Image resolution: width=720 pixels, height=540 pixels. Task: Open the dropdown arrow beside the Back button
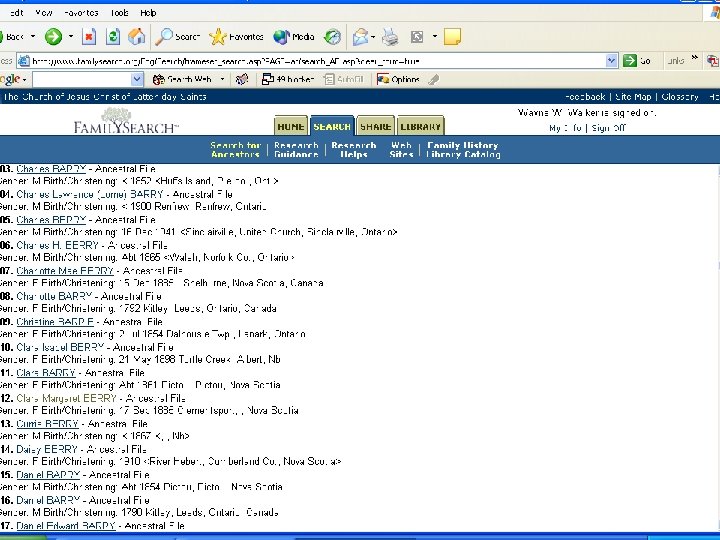coord(33,36)
